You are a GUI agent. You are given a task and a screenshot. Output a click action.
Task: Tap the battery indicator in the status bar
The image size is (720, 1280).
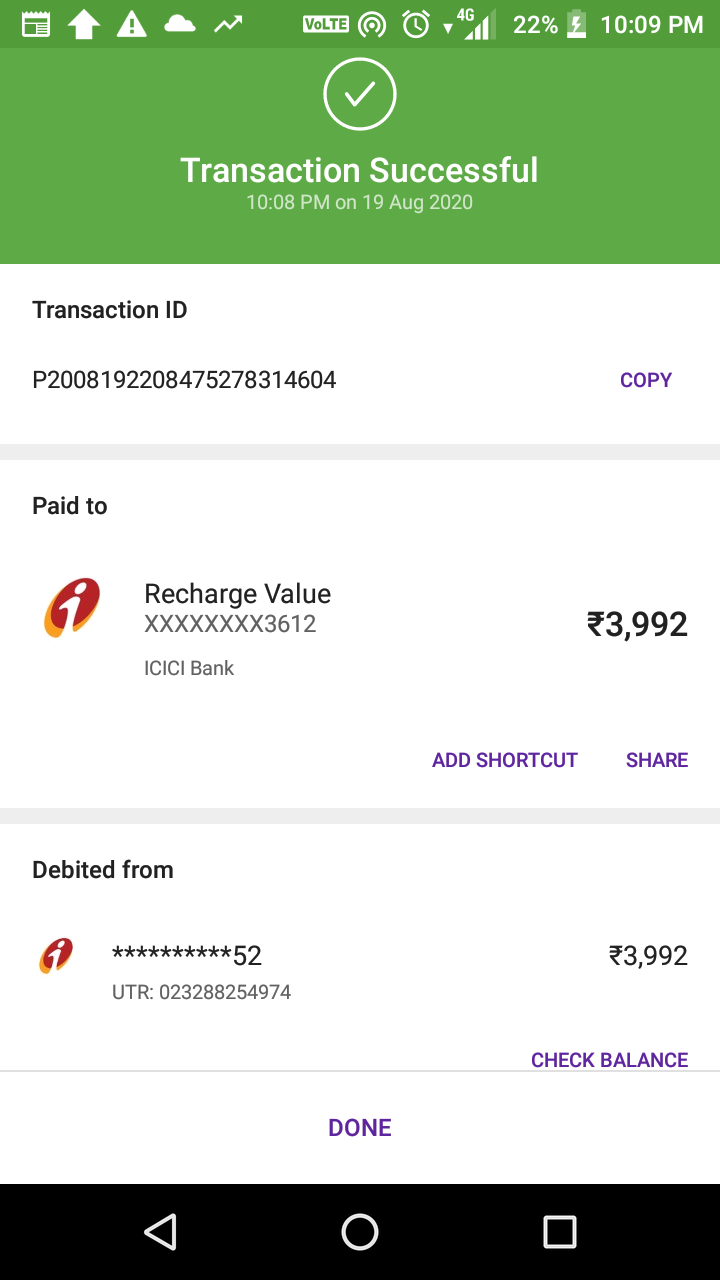577,24
